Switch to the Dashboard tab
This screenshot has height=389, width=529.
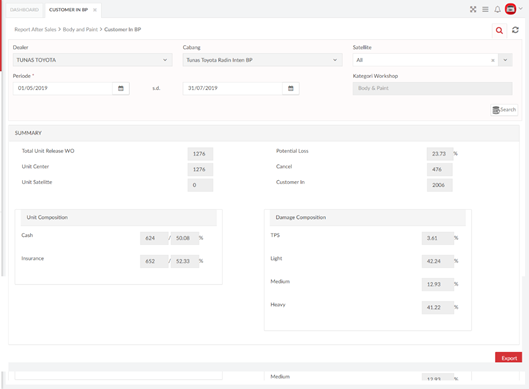pos(24,10)
